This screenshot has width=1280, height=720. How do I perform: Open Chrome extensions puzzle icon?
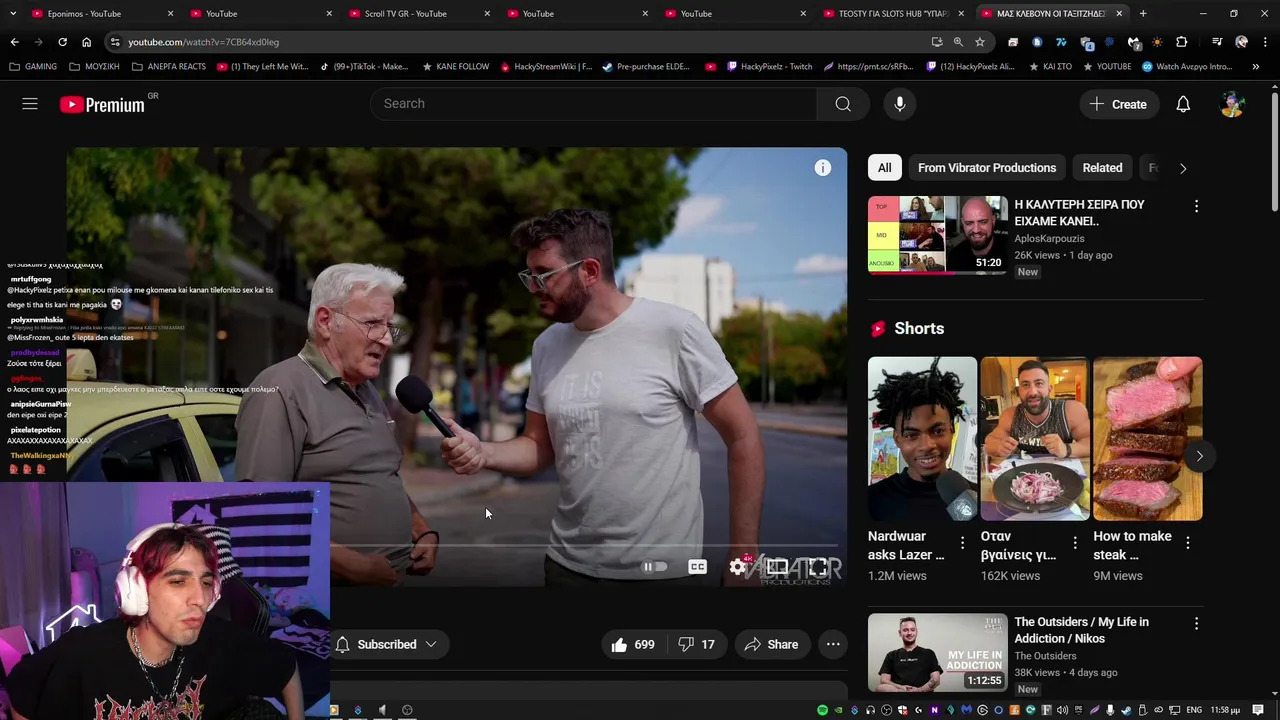coord(1181,42)
